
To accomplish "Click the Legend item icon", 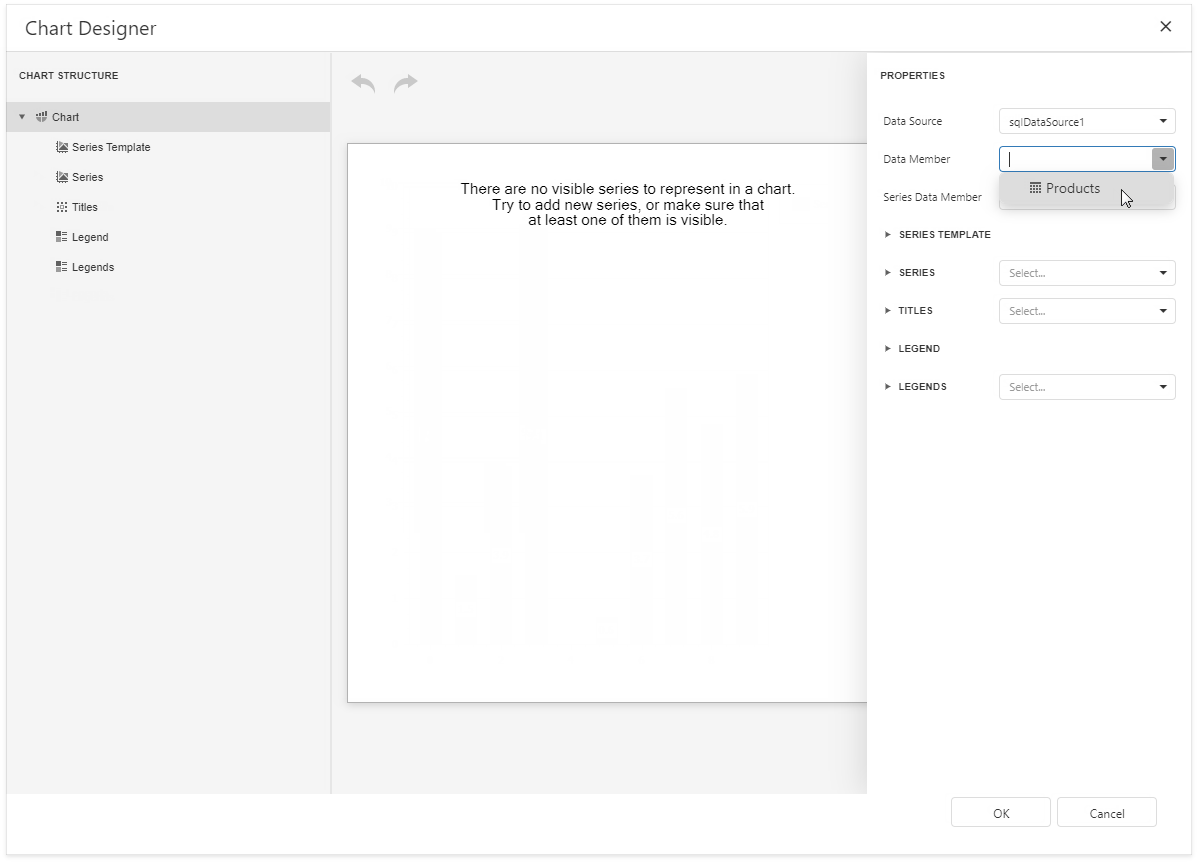I will click(x=62, y=237).
